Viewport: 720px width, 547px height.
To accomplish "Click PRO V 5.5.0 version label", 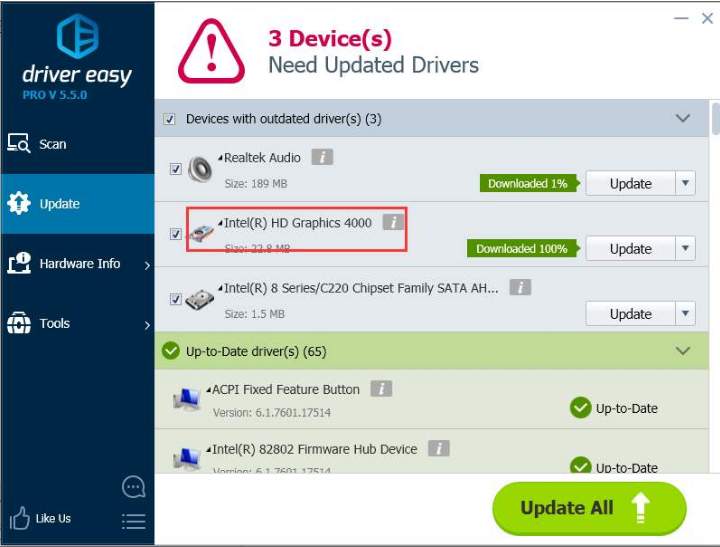I will coord(55,95).
